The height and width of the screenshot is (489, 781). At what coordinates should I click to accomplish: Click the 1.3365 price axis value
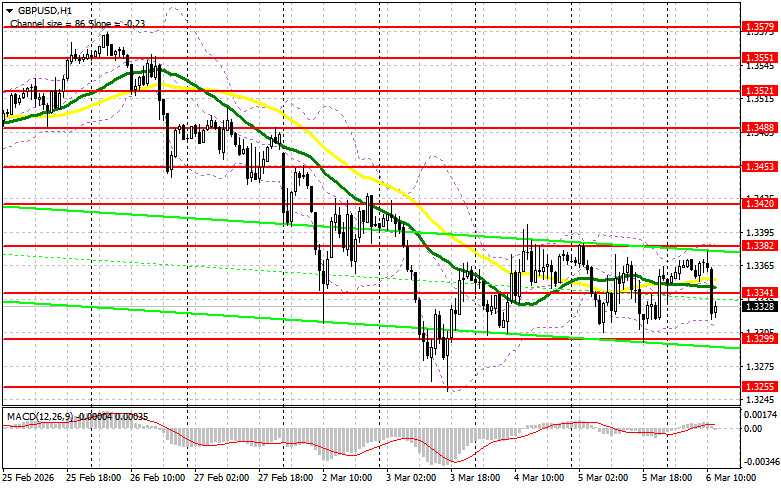(x=761, y=266)
